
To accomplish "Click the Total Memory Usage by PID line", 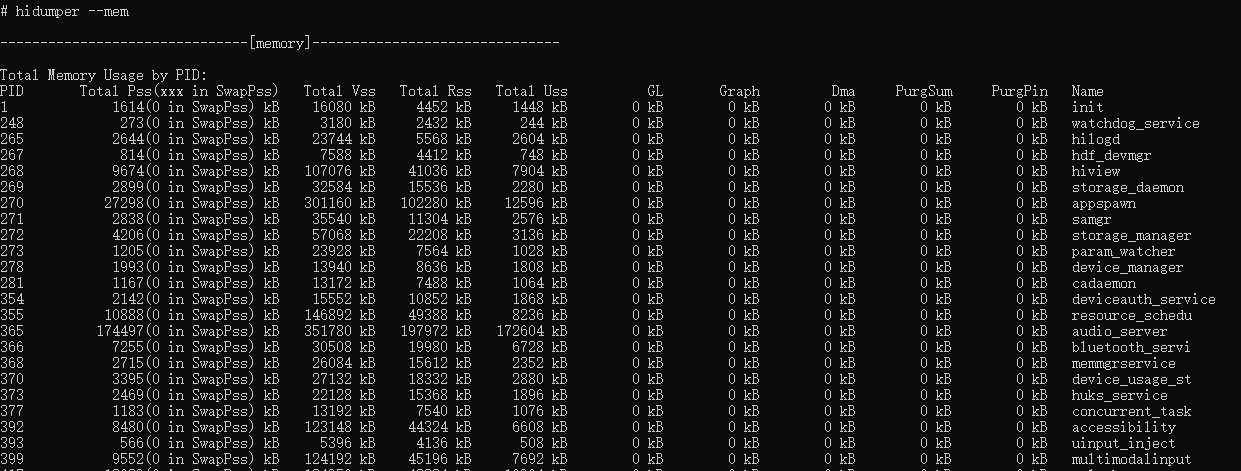I will point(104,75).
